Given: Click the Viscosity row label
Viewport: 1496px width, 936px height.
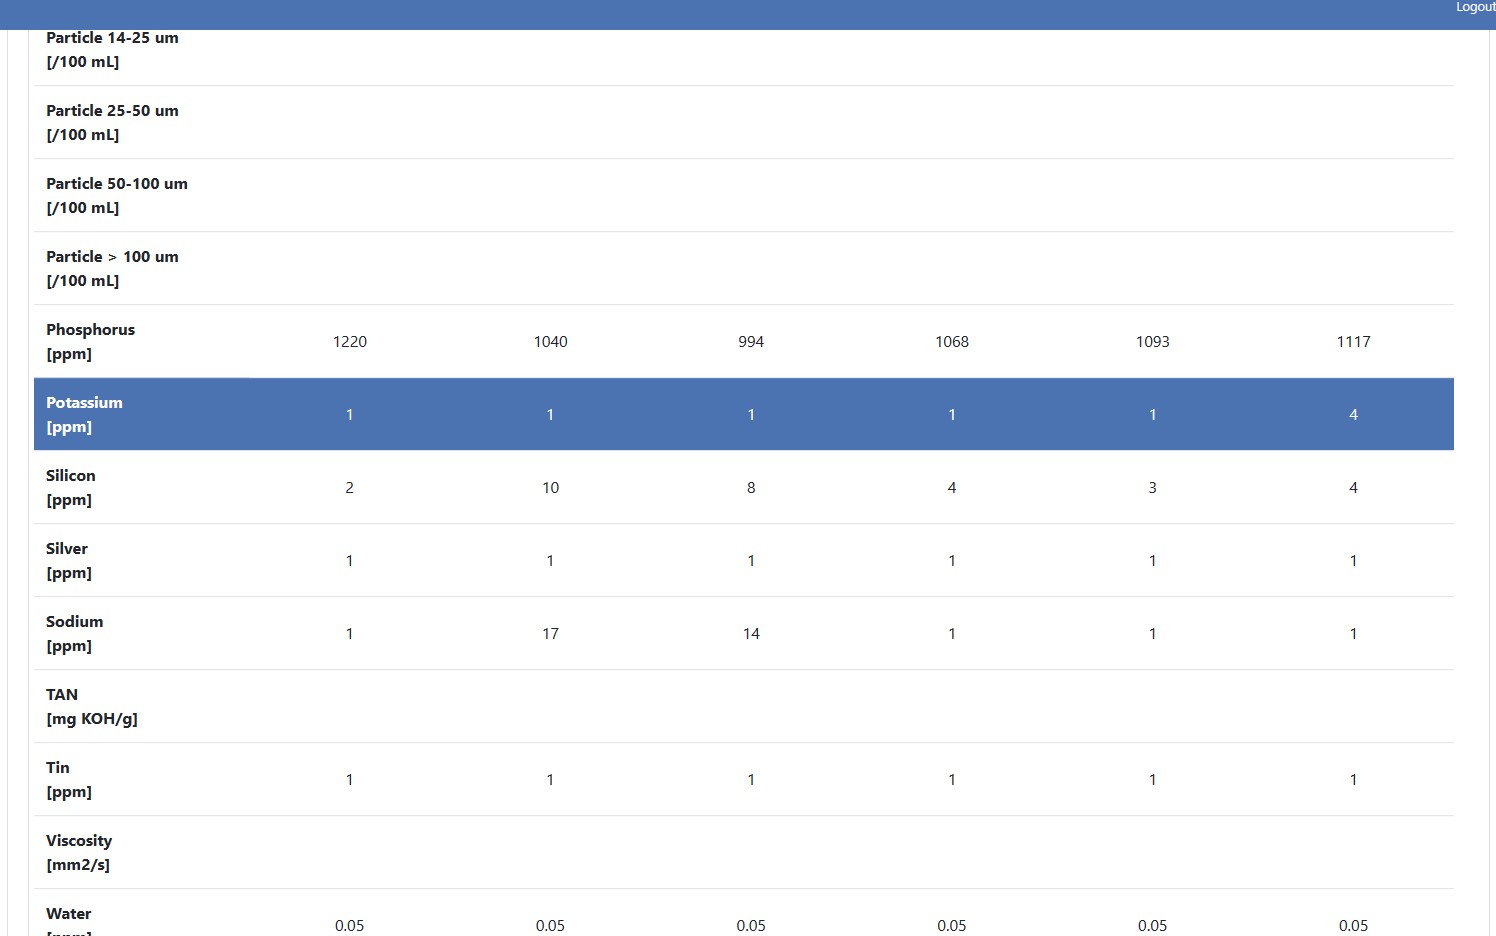Looking at the screenshot, I should pyautogui.click(x=78, y=852).
